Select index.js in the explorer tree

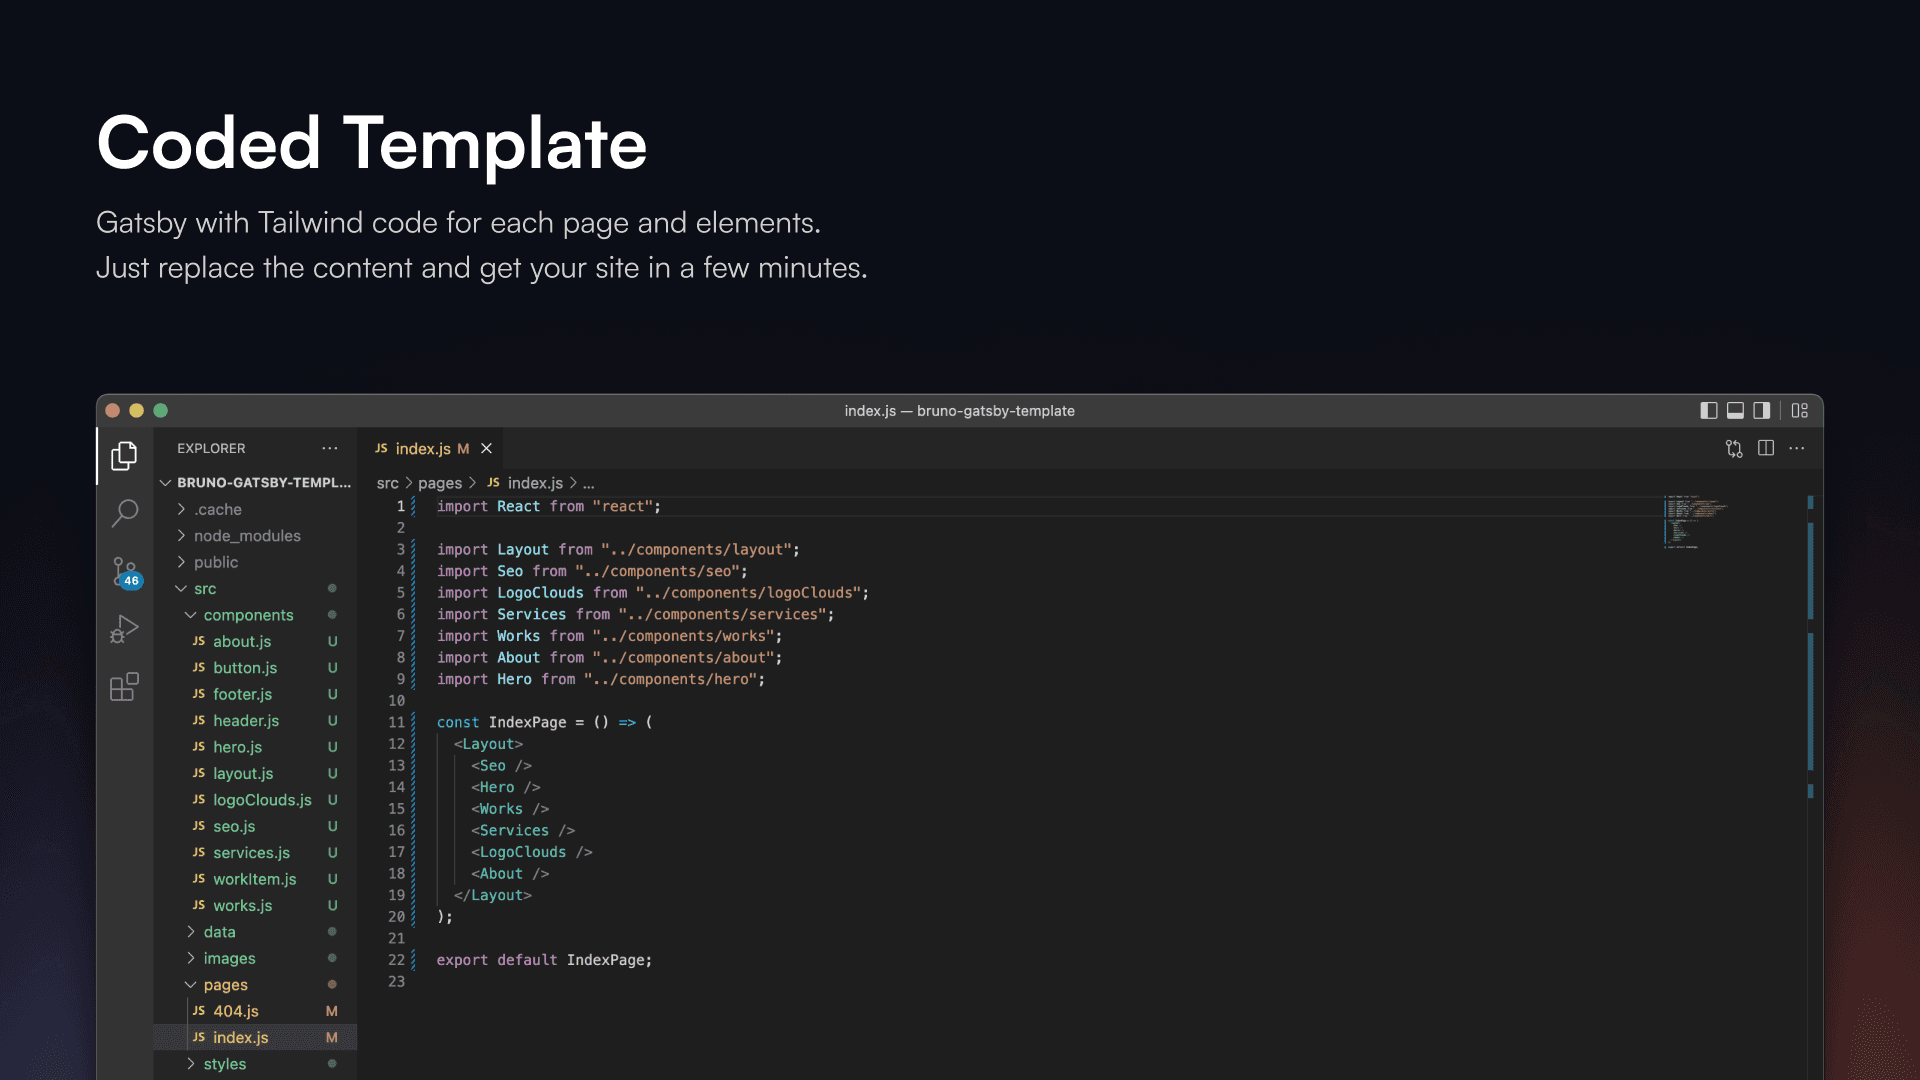tap(256, 1038)
